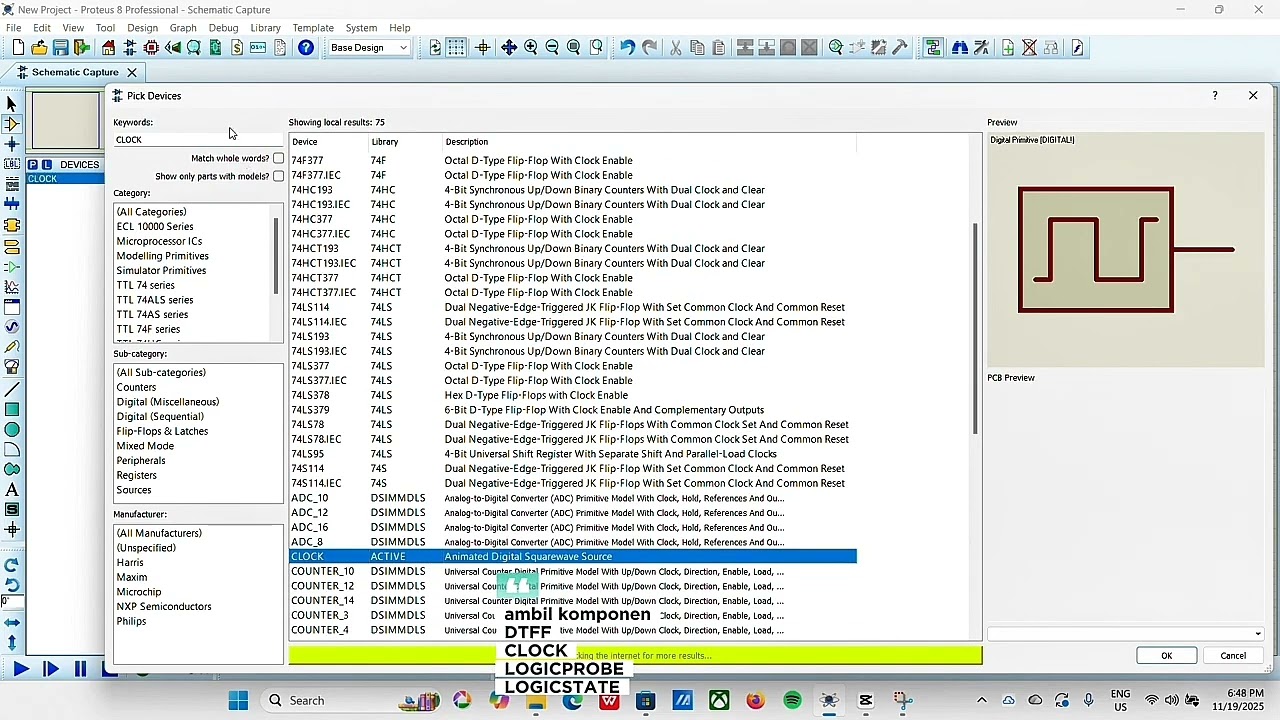Switch to Schematic Capture tab
The width and height of the screenshot is (1280, 720).
tap(74, 72)
